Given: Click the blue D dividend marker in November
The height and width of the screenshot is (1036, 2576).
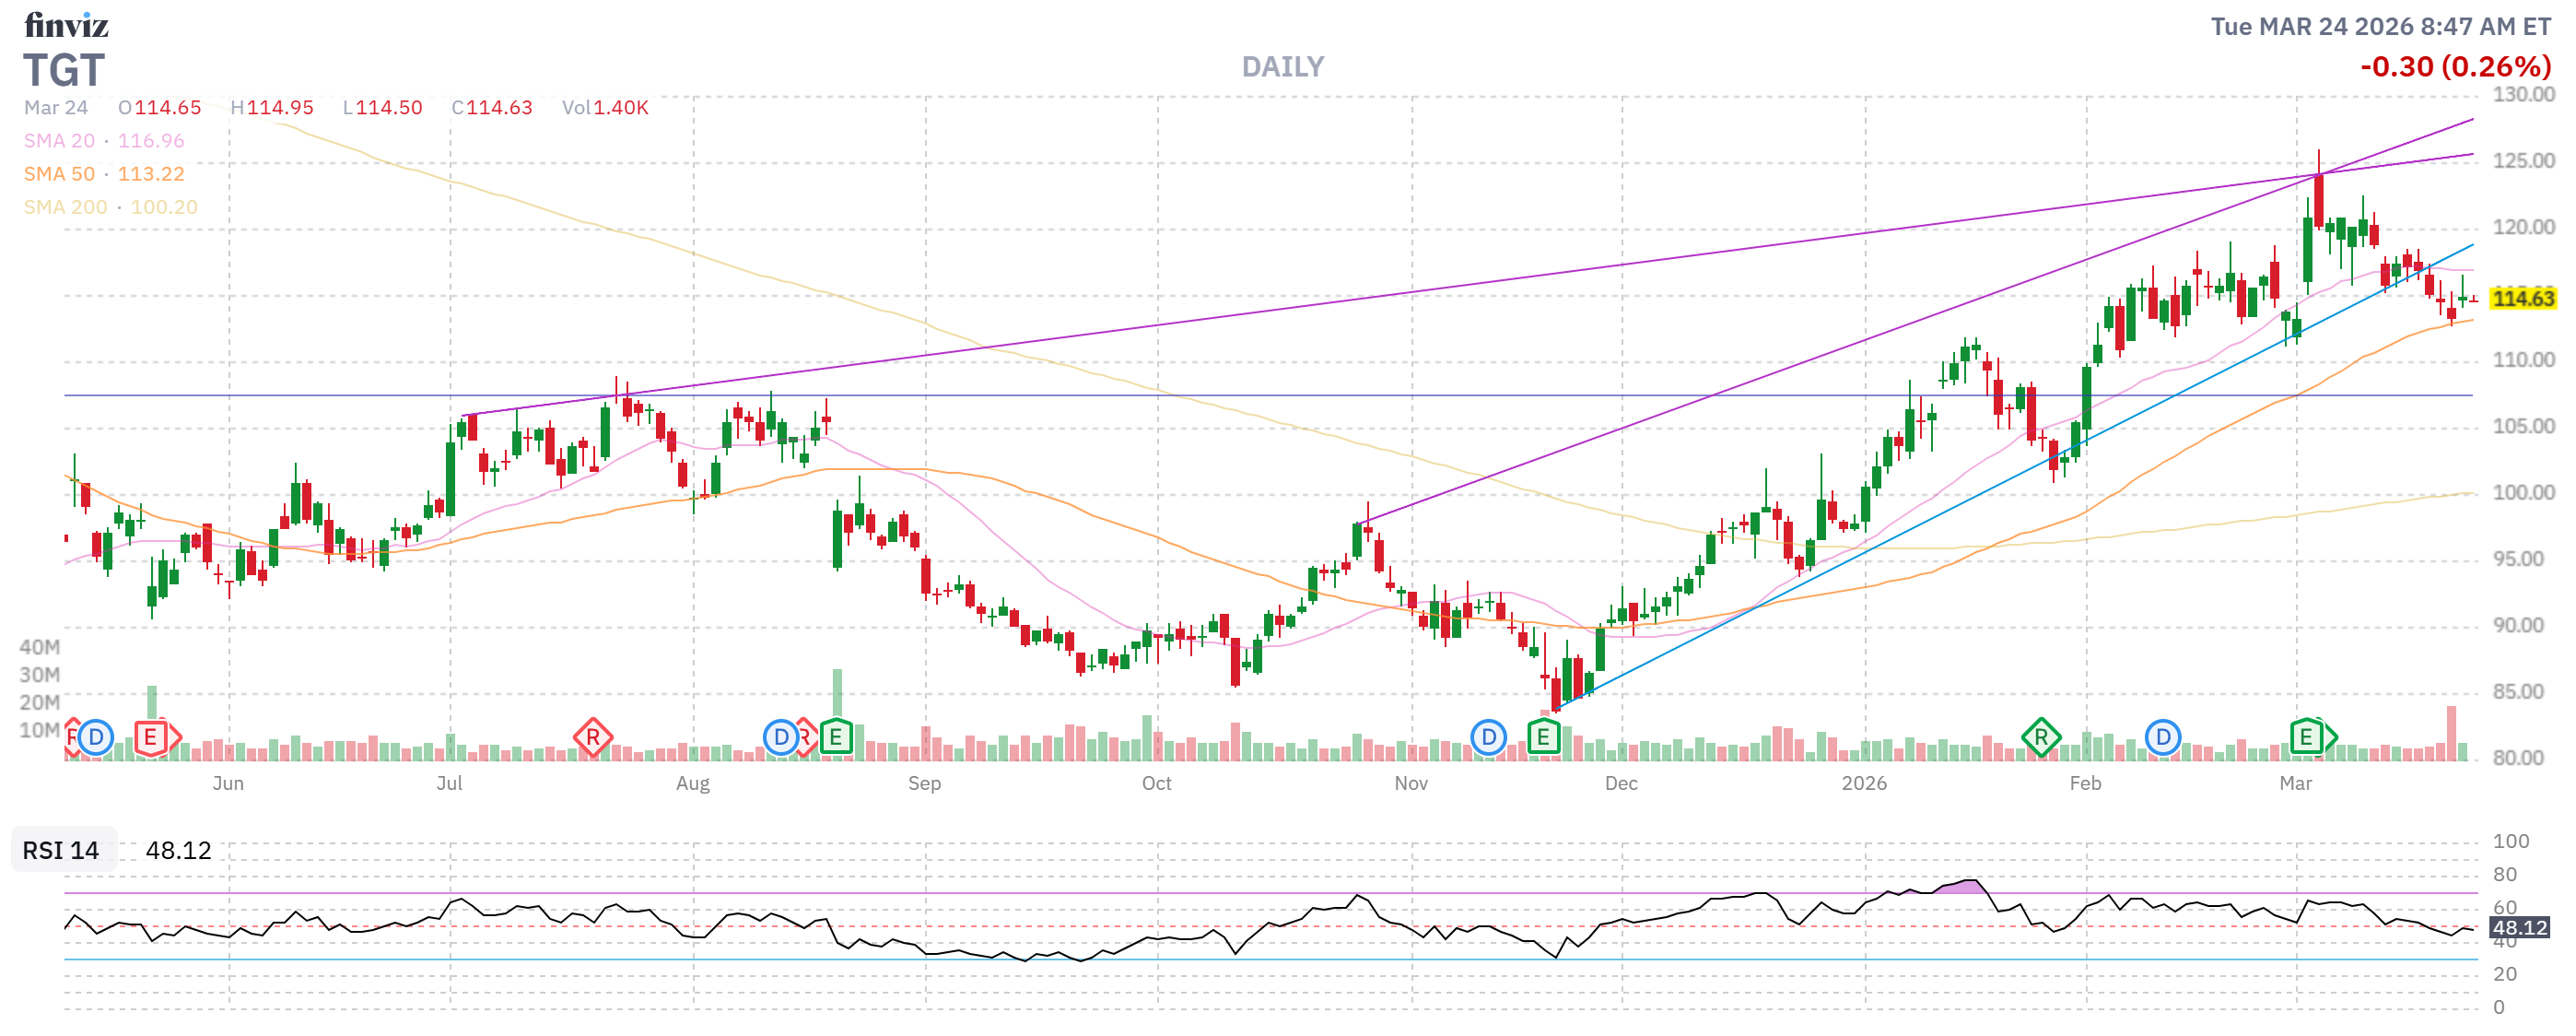Looking at the screenshot, I should coord(1488,738).
